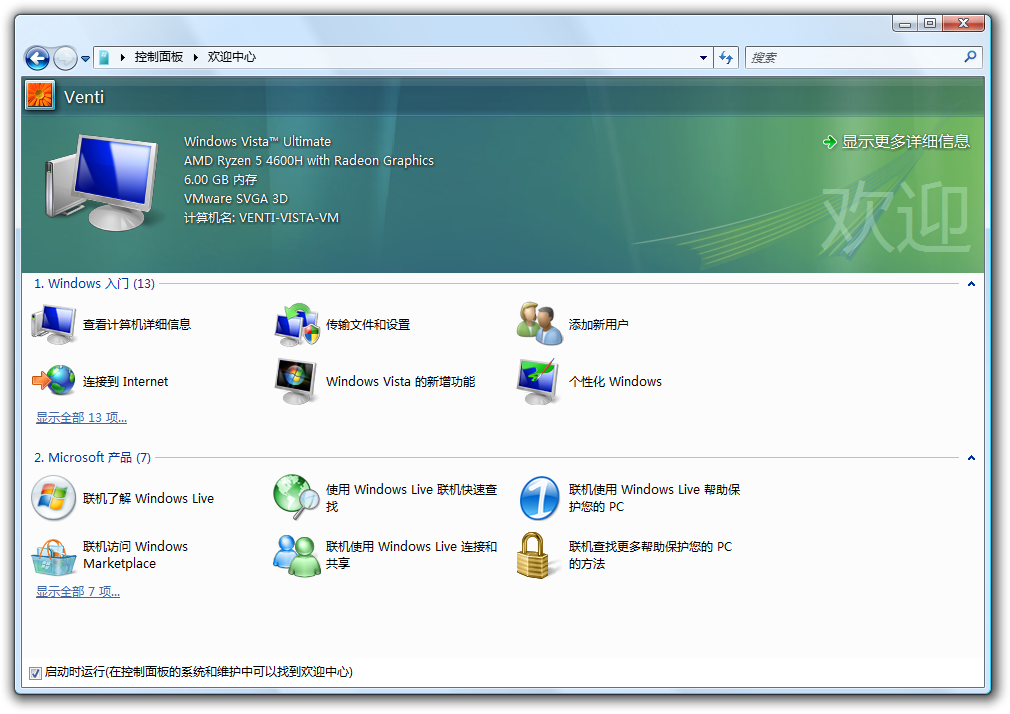This screenshot has width=1010, height=714.
Task: Click the Venti user account picture
Action: pos(39,95)
